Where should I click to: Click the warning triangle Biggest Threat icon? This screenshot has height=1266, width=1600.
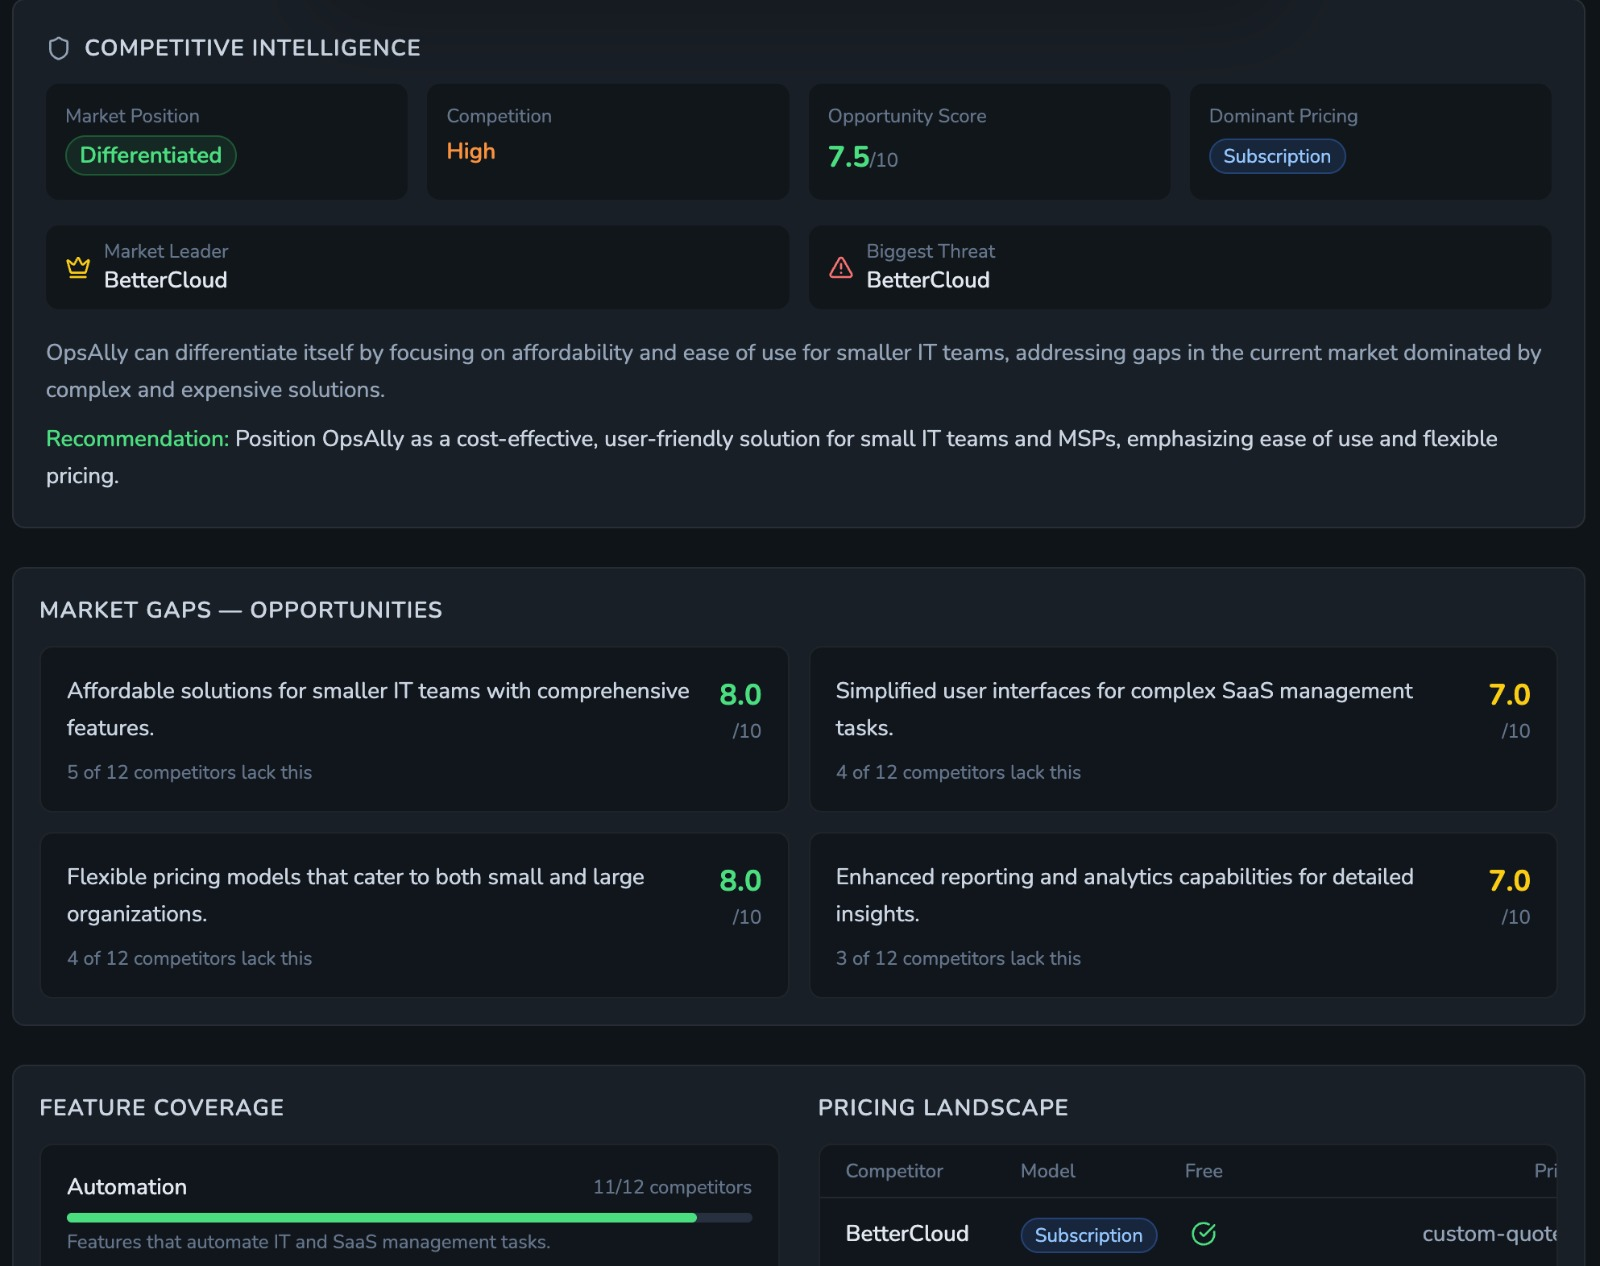[841, 267]
